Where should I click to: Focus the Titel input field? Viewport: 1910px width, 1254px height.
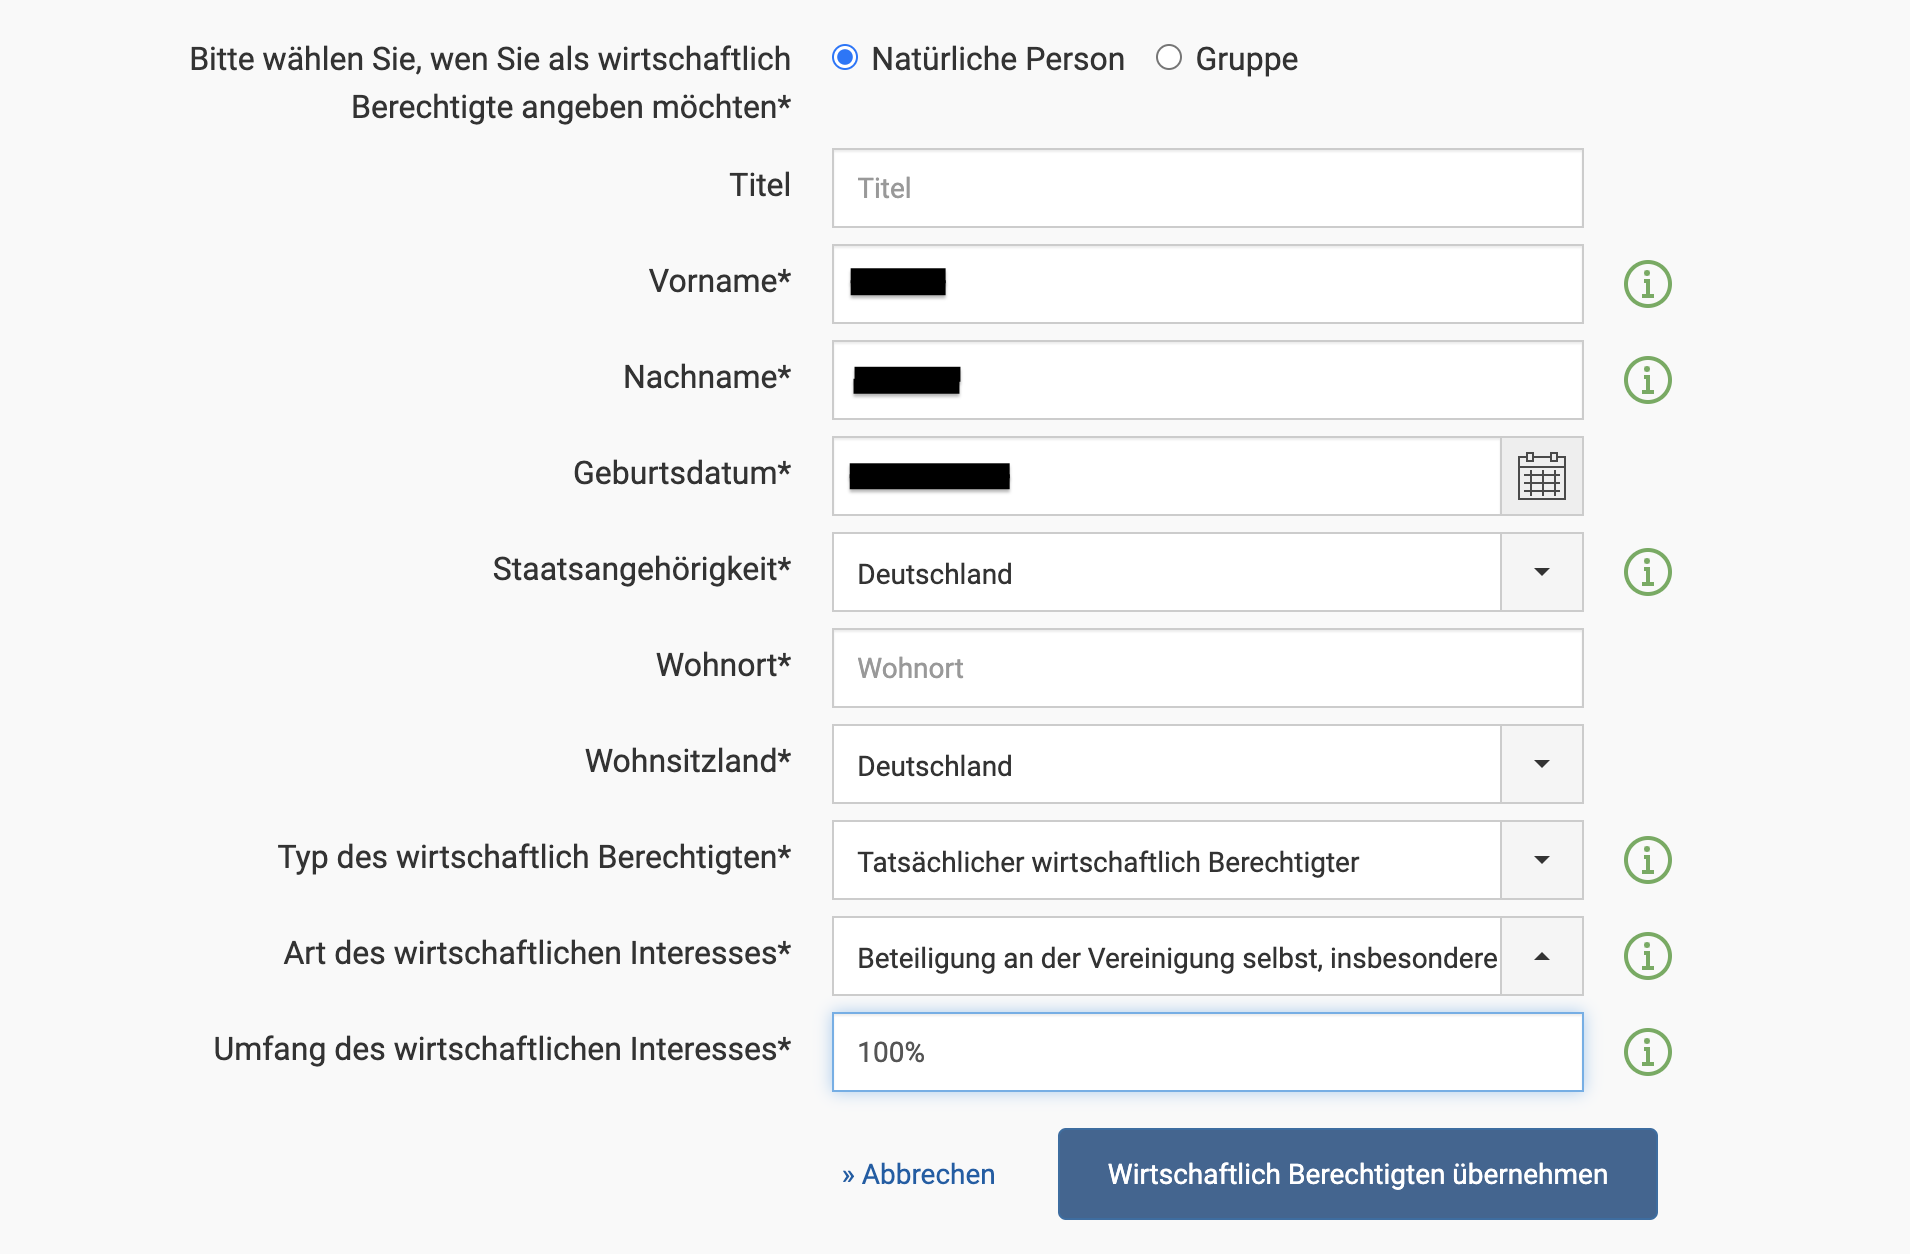pyautogui.click(x=1207, y=188)
